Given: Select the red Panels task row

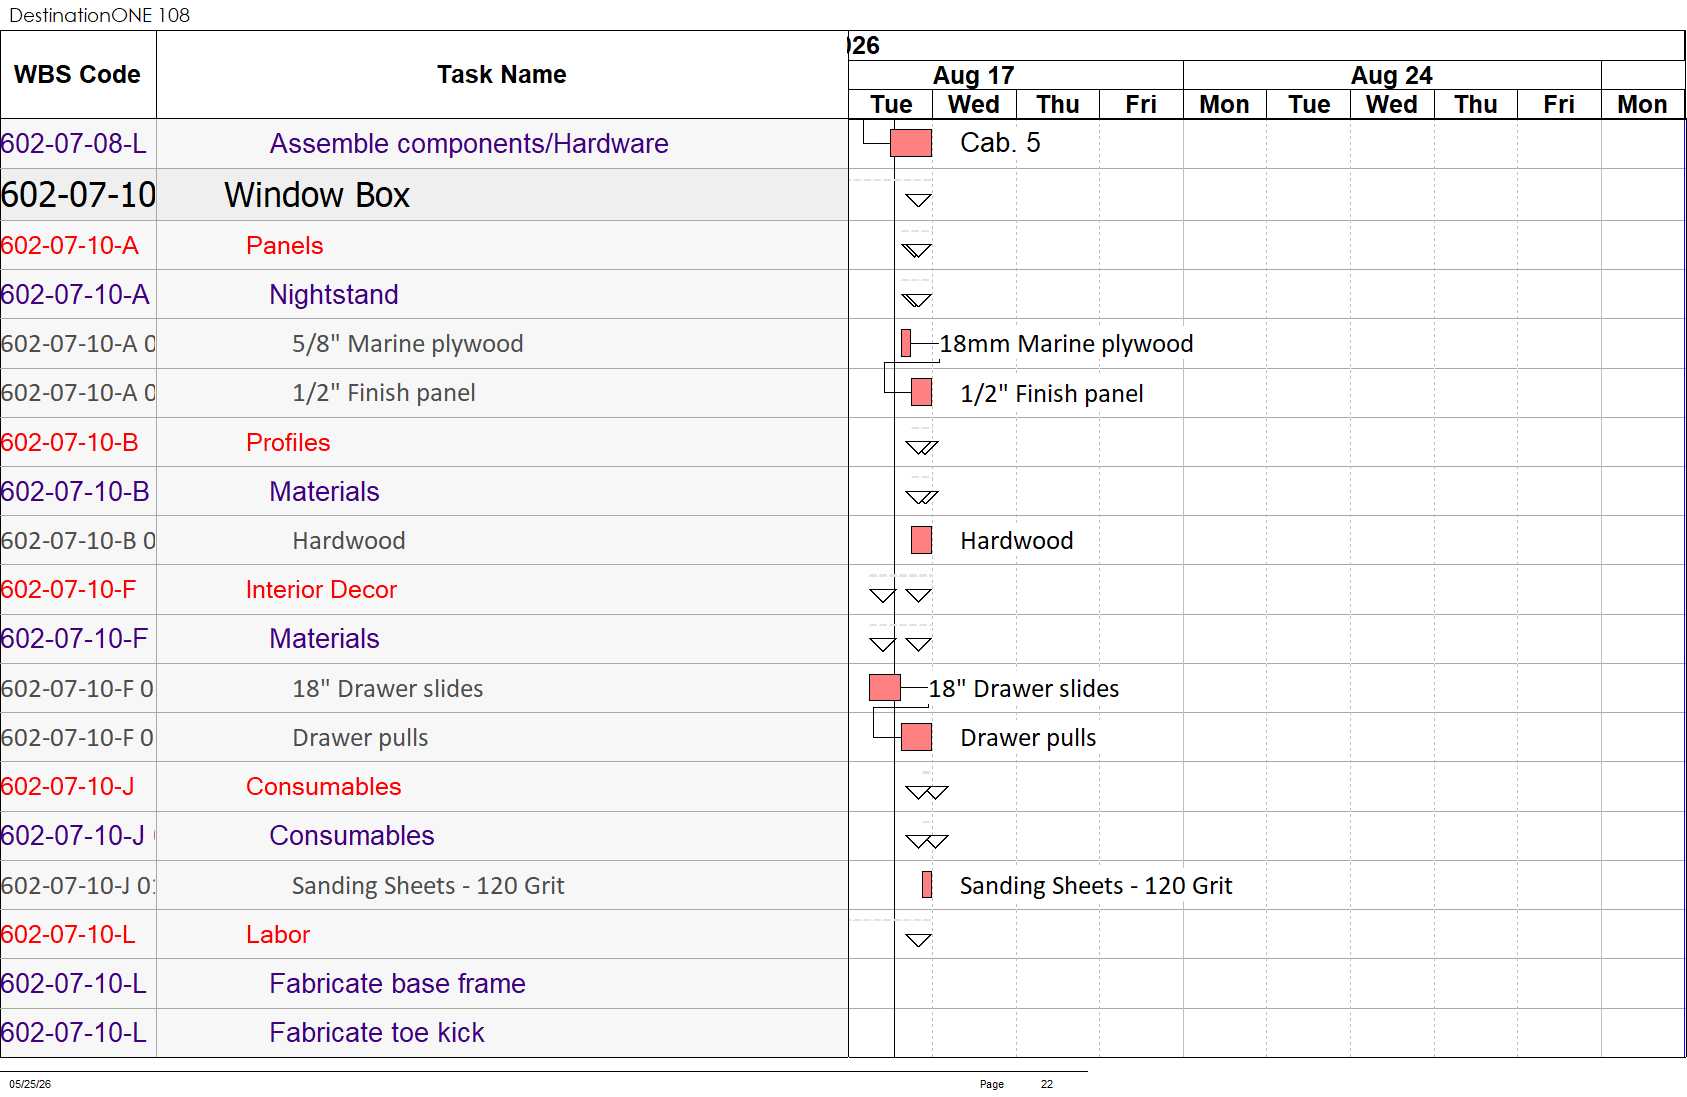Looking at the screenshot, I should pyautogui.click(x=424, y=245).
